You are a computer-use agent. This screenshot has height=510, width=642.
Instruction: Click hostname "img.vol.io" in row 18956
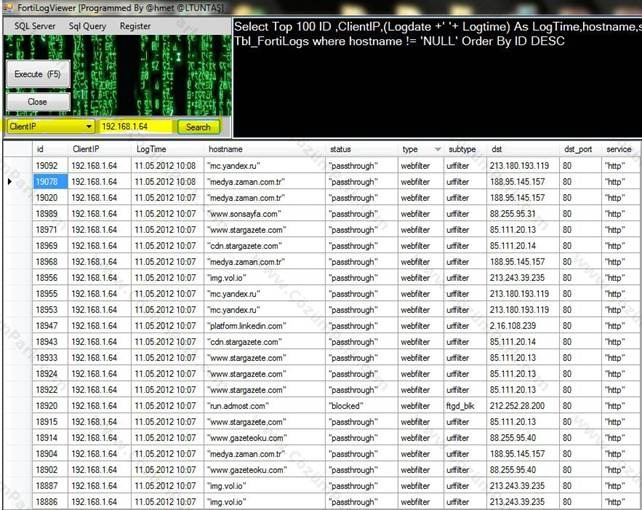tap(265, 278)
